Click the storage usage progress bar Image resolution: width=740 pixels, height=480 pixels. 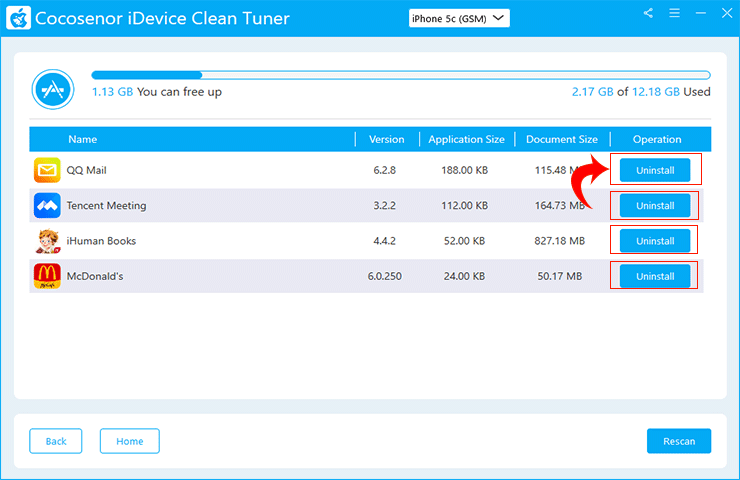tap(401, 75)
